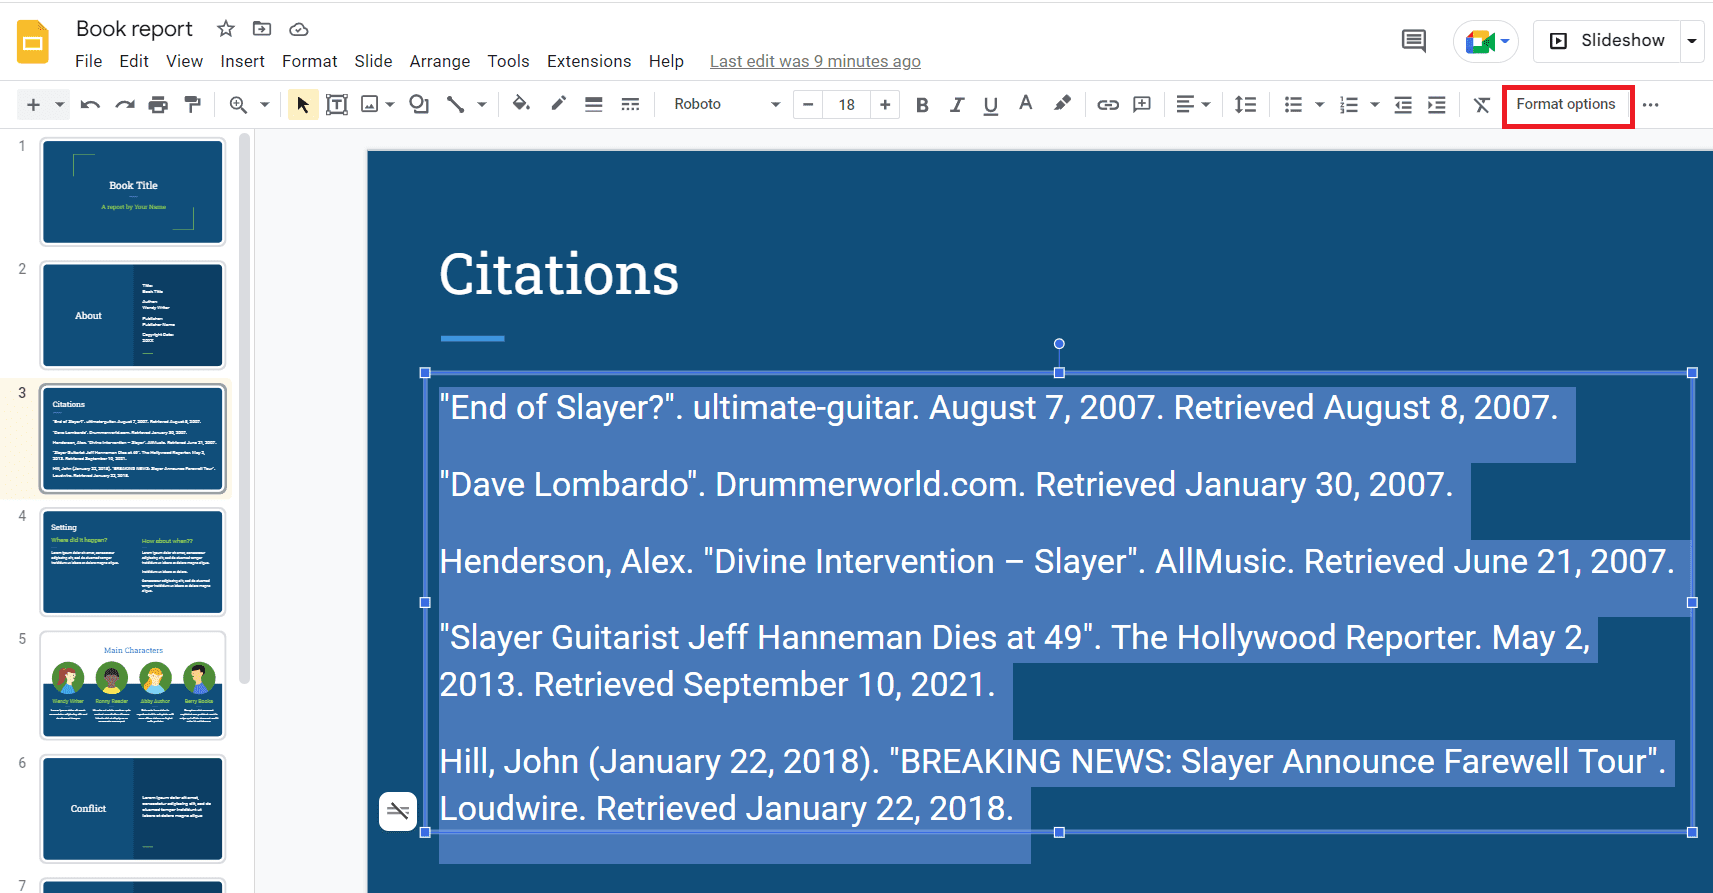
Task: Insert a text box
Action: pos(337,104)
